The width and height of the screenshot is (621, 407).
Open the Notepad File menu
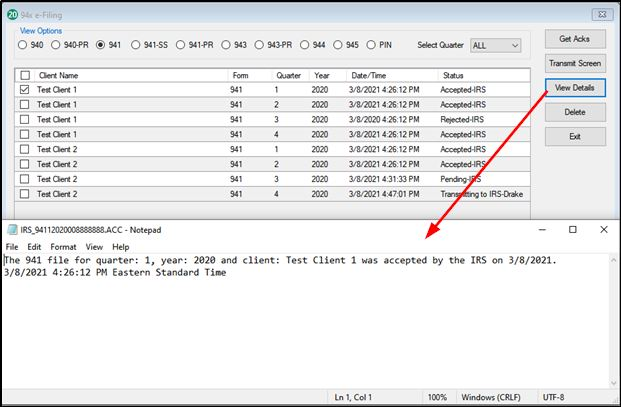click(x=12, y=246)
